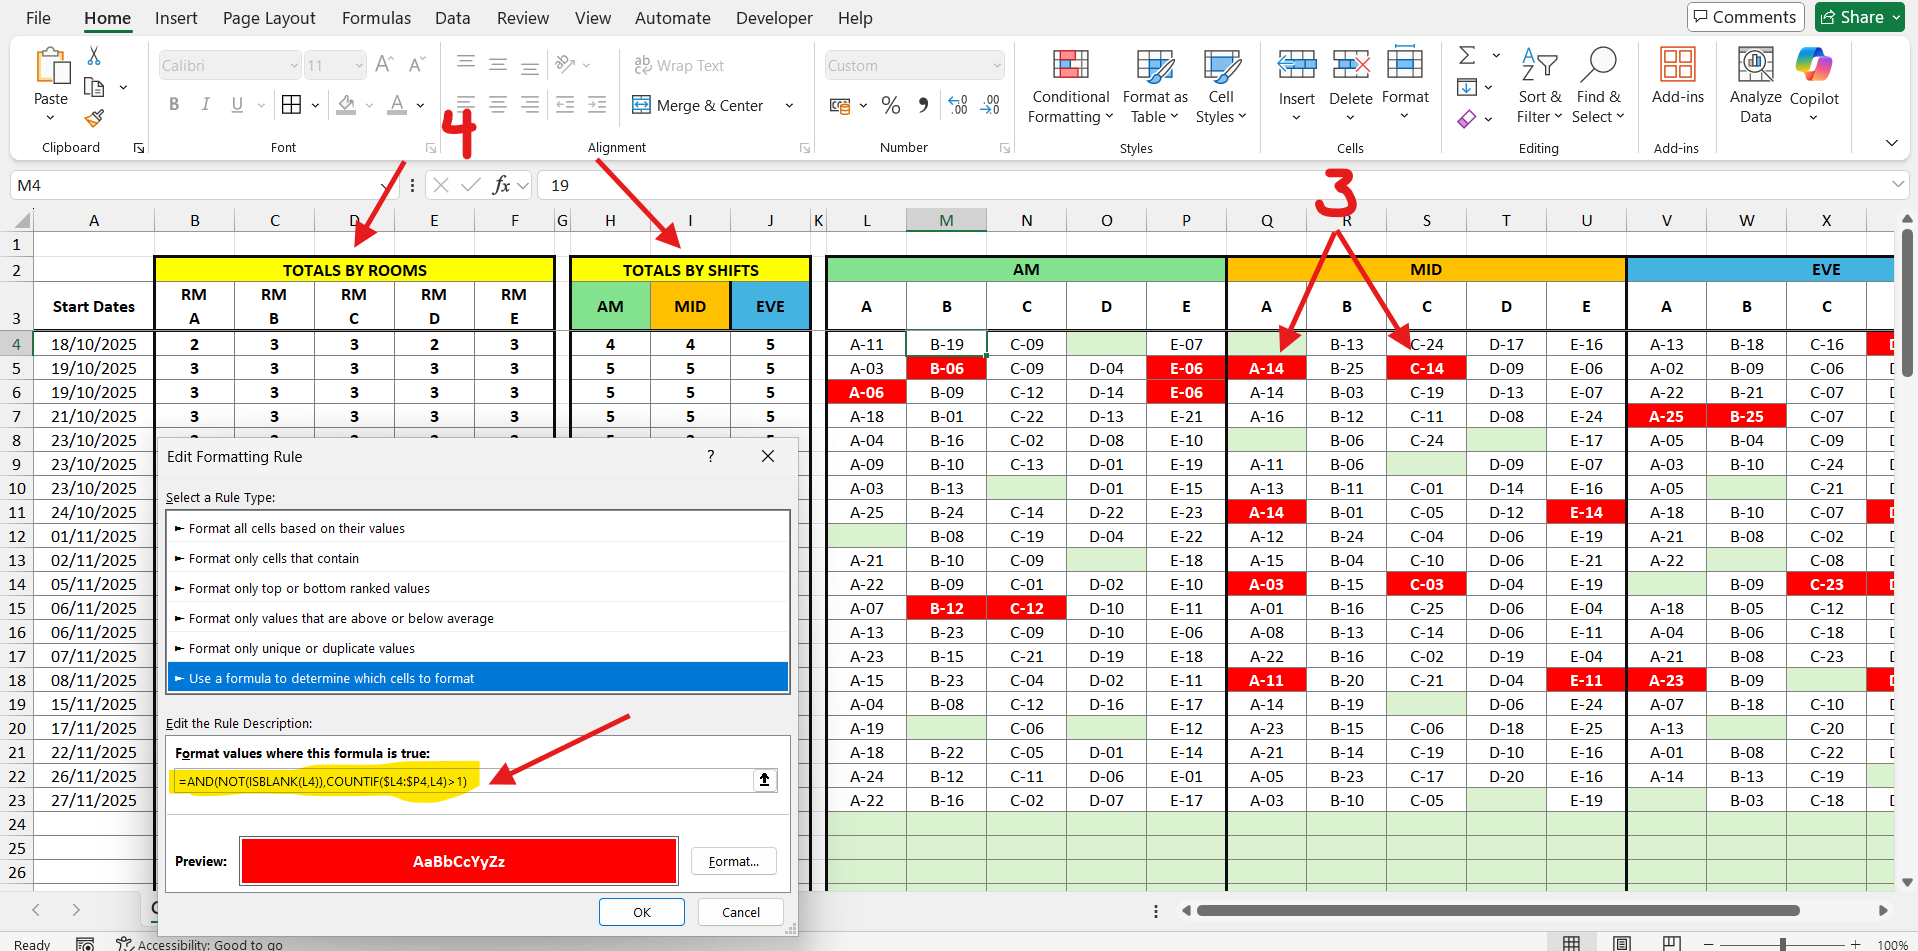Image resolution: width=1918 pixels, height=951 pixels.
Task: Open the Developer tab
Action: 774,18
